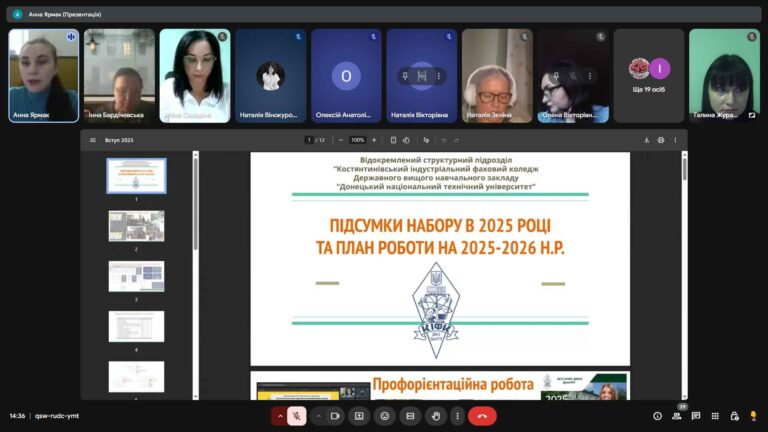Zoom out the PDF with minus button
Viewport: 768px width, 432px height.
tap(340, 140)
